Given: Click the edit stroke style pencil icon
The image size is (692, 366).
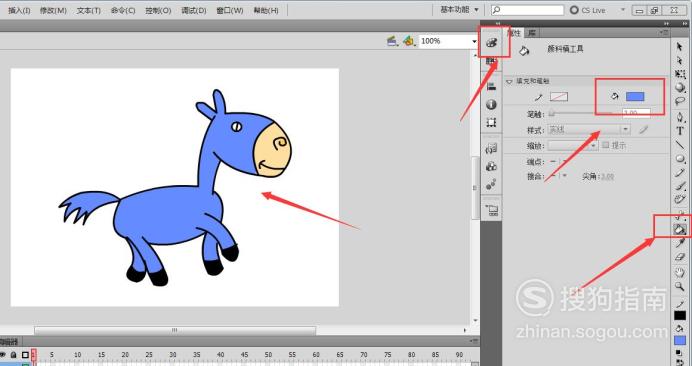Looking at the screenshot, I should (644, 129).
